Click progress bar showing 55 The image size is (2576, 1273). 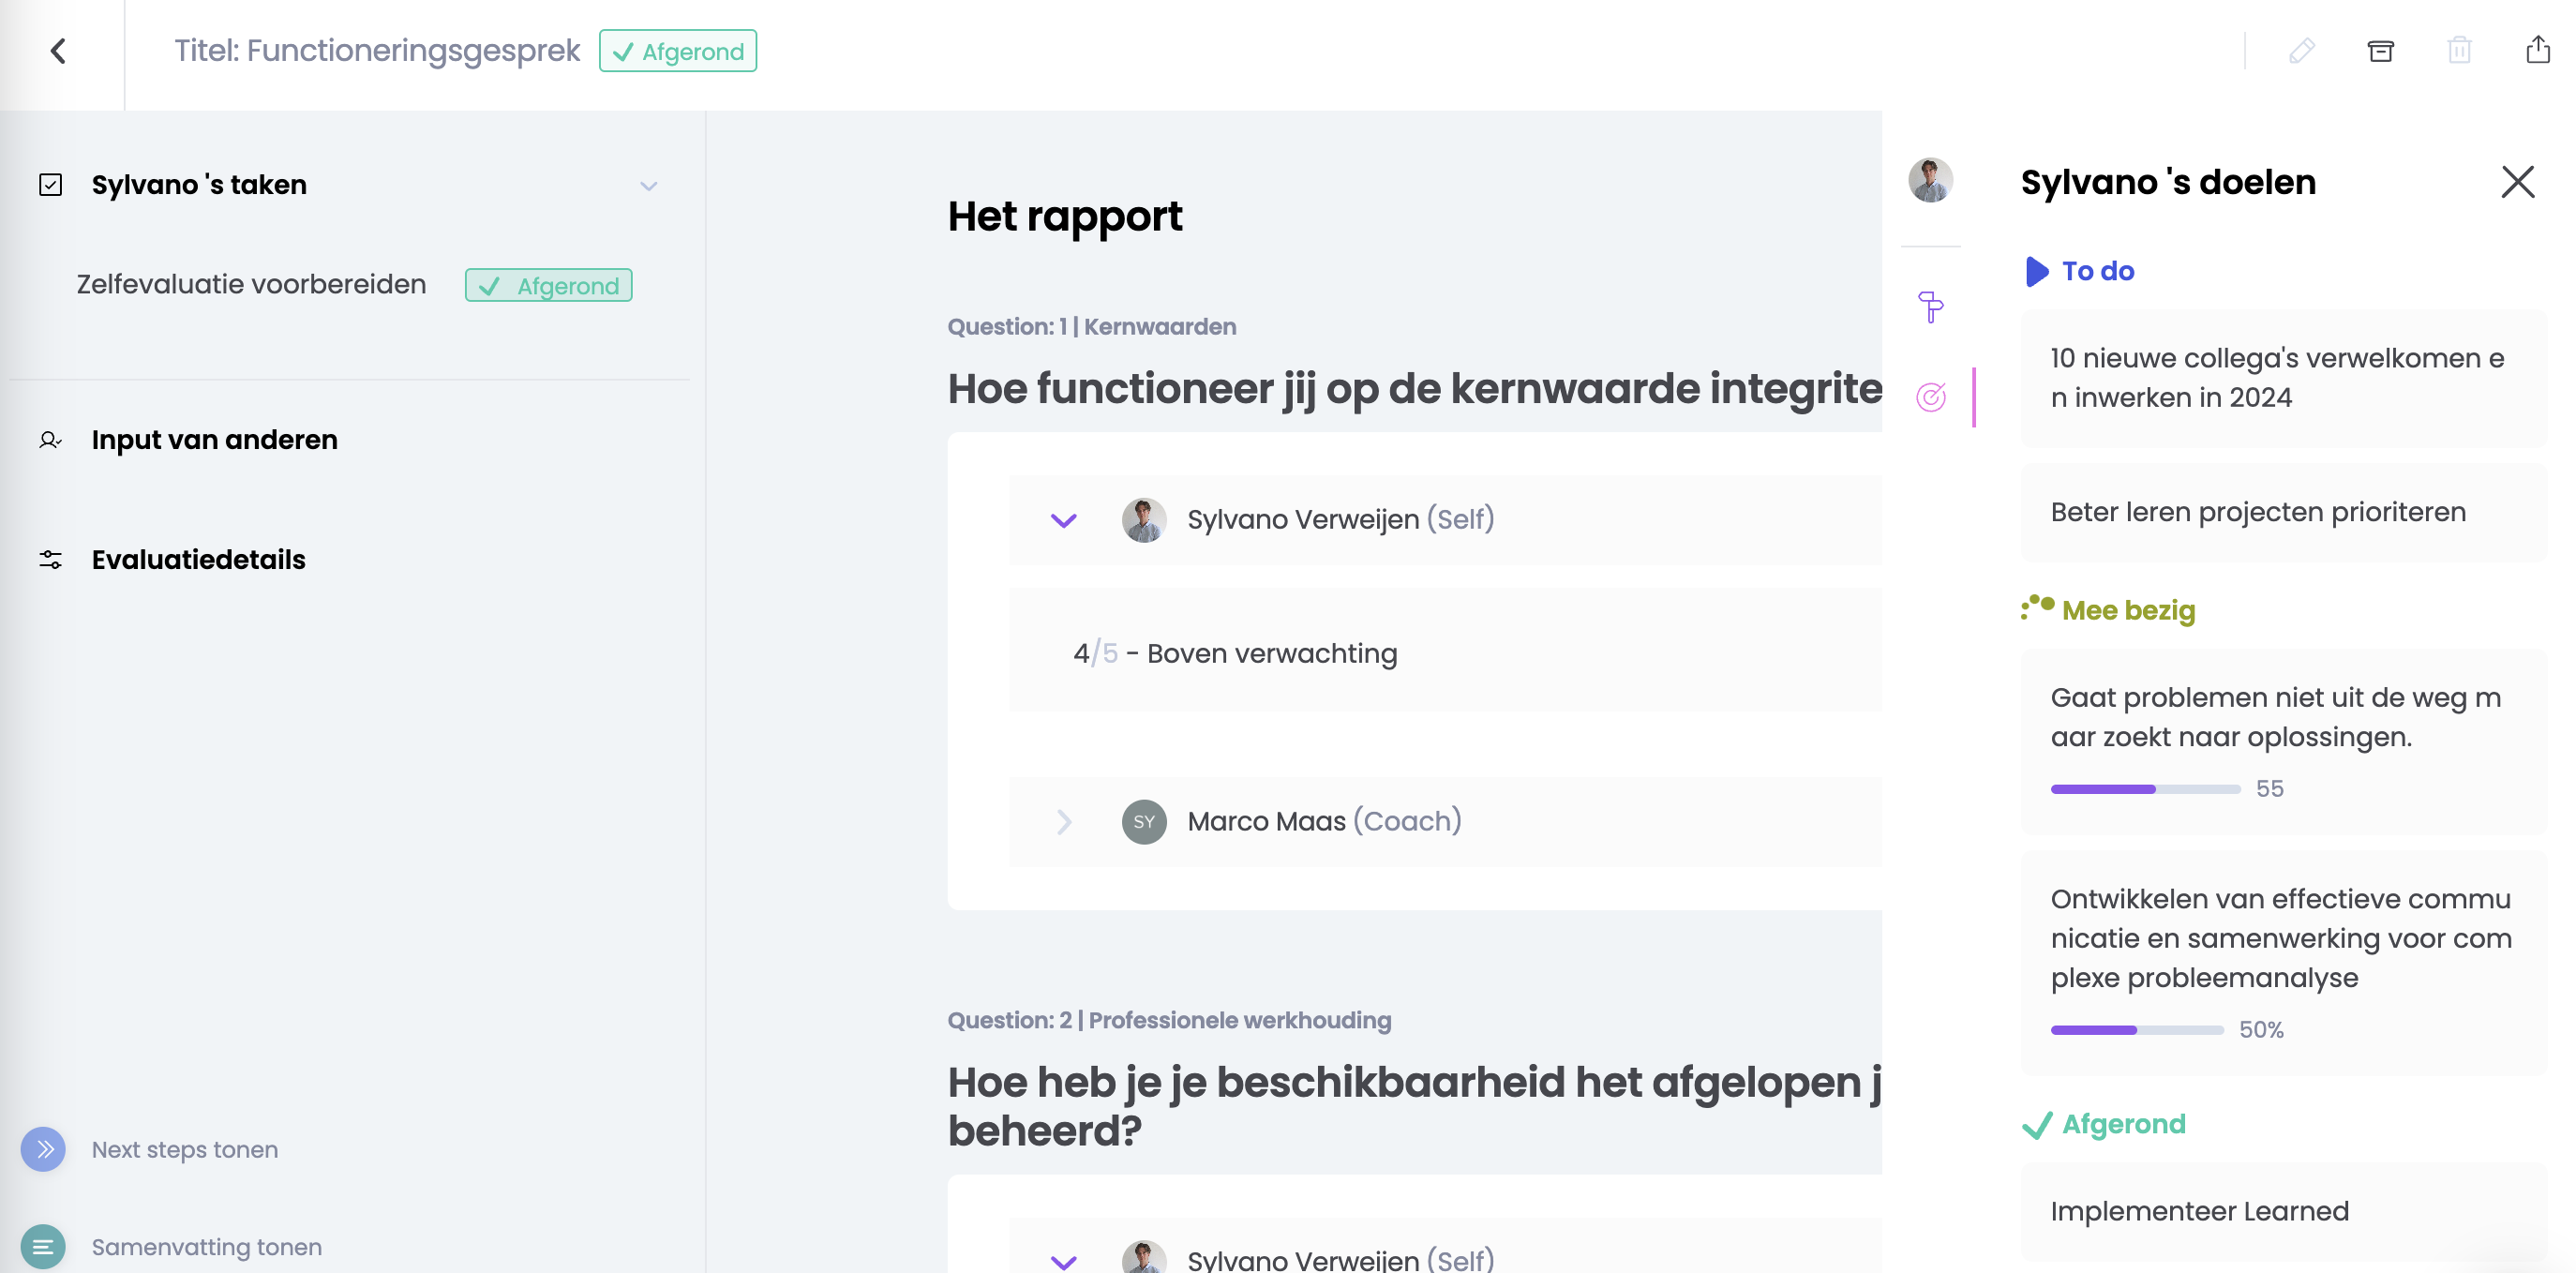pyautogui.click(x=2145, y=789)
